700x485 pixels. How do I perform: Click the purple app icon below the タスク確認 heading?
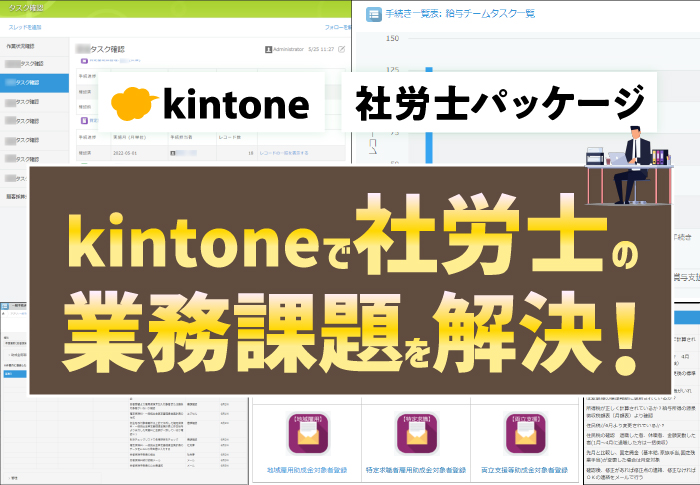click(x=84, y=61)
